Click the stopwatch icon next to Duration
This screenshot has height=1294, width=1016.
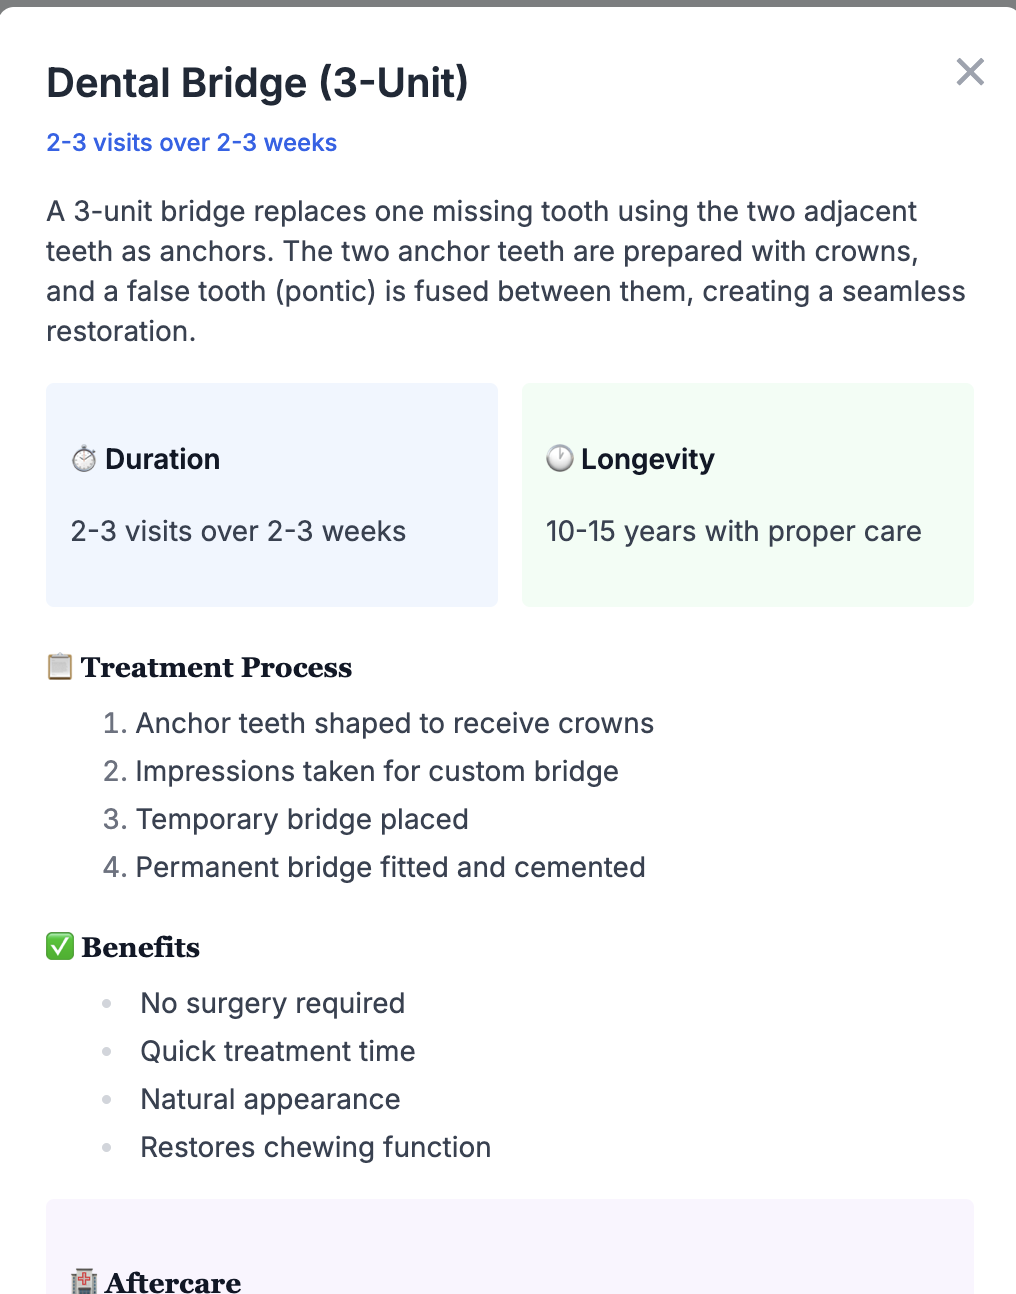[x=84, y=459]
